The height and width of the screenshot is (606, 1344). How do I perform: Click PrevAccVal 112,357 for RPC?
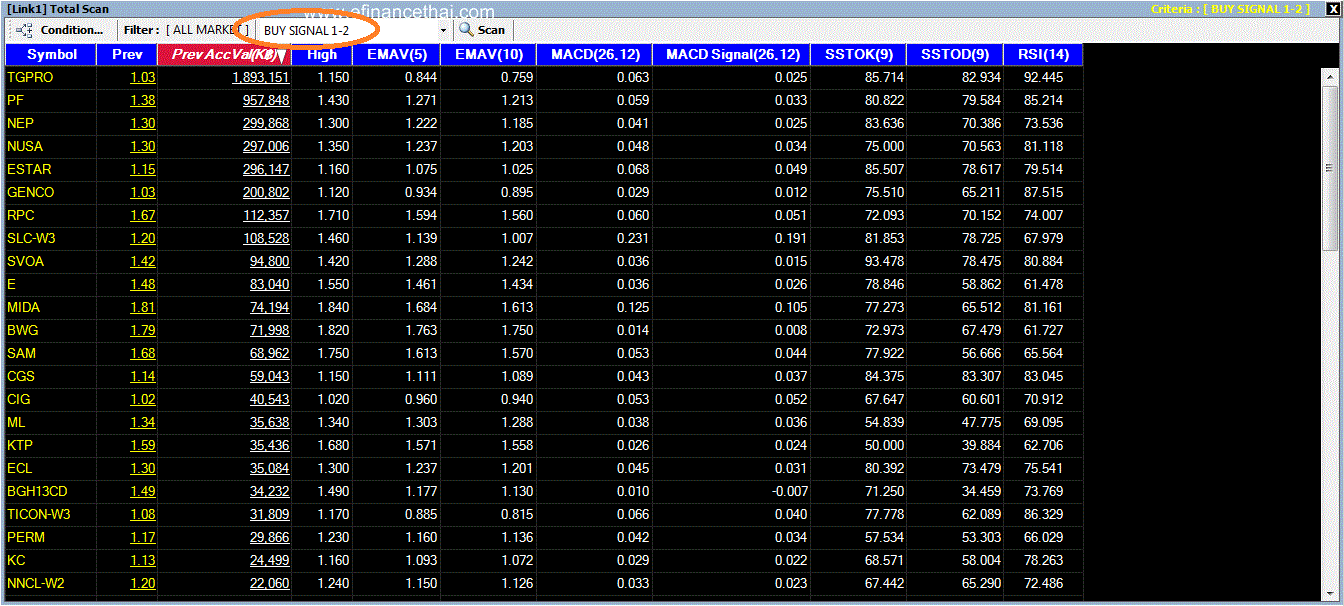(x=266, y=215)
